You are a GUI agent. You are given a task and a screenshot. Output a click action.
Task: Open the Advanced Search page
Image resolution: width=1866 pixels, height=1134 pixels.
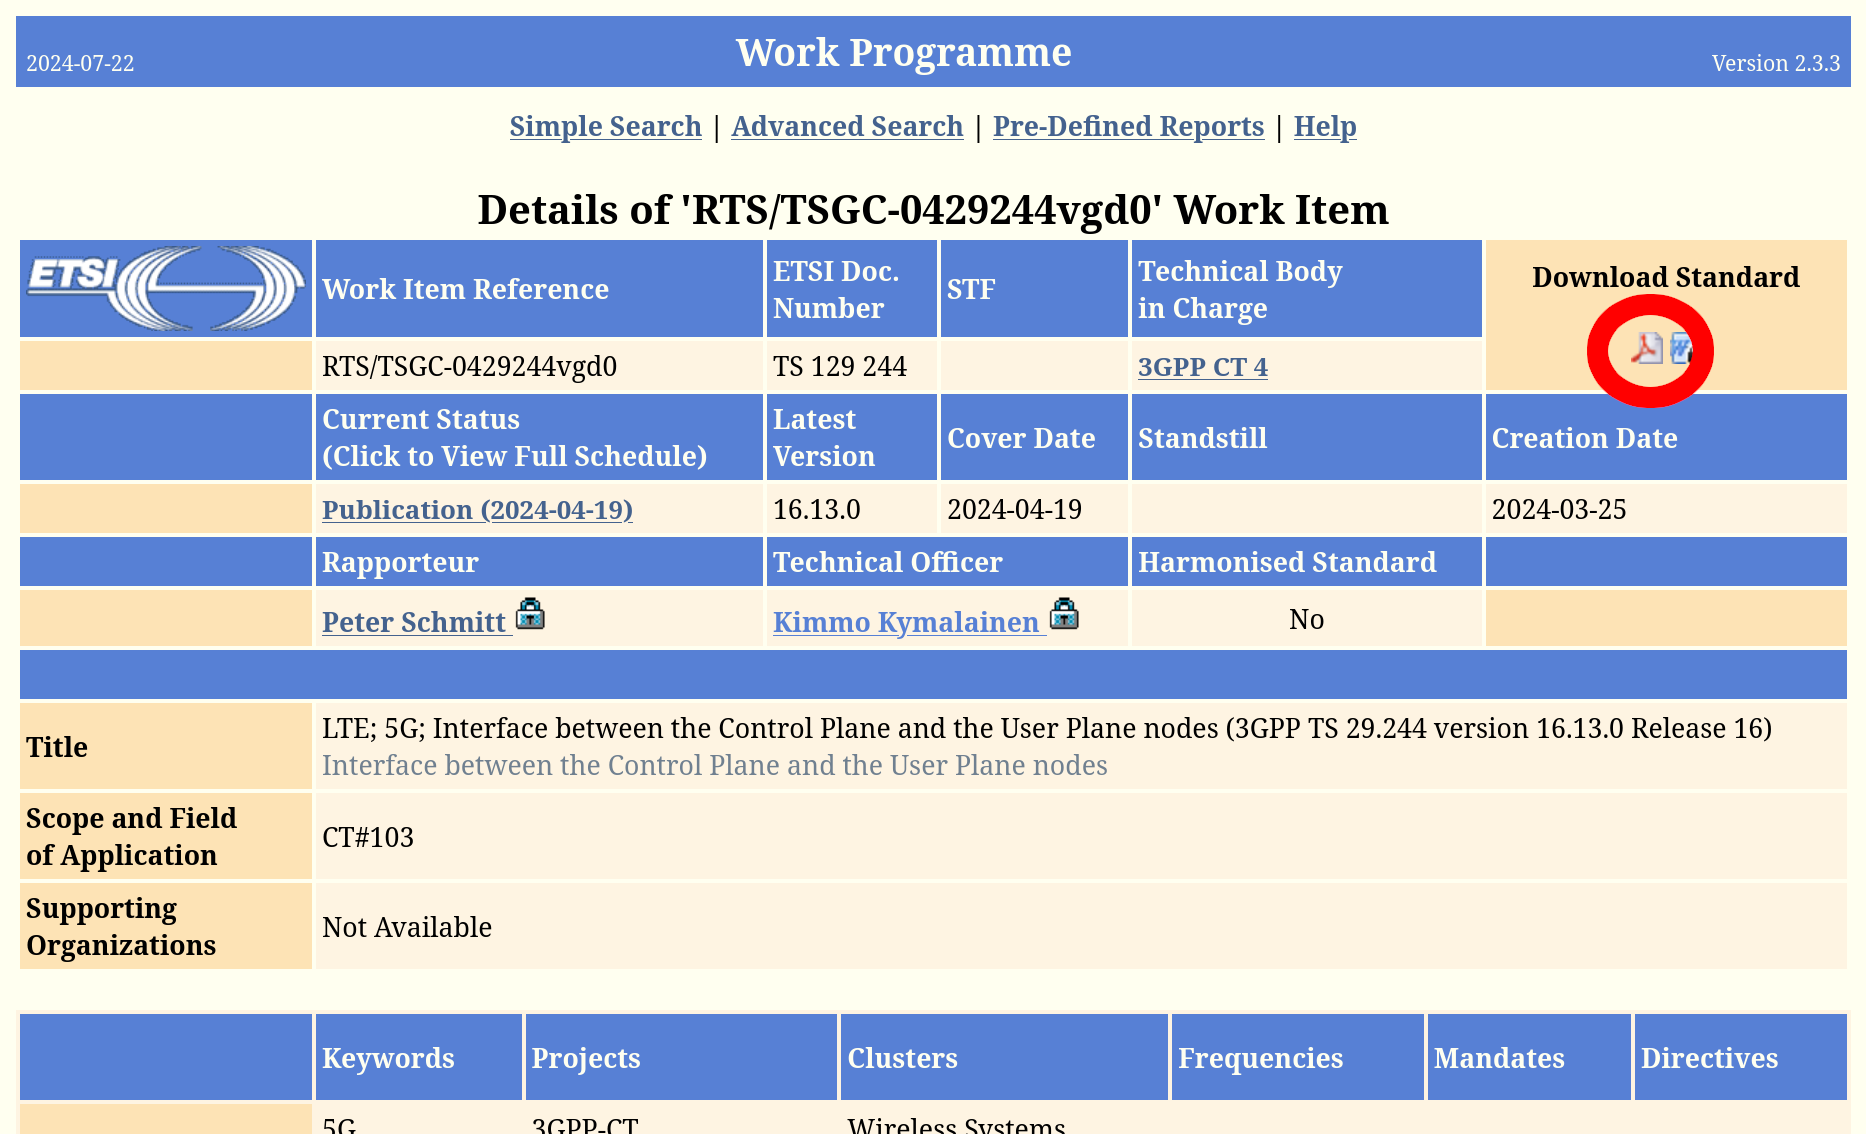pos(847,127)
